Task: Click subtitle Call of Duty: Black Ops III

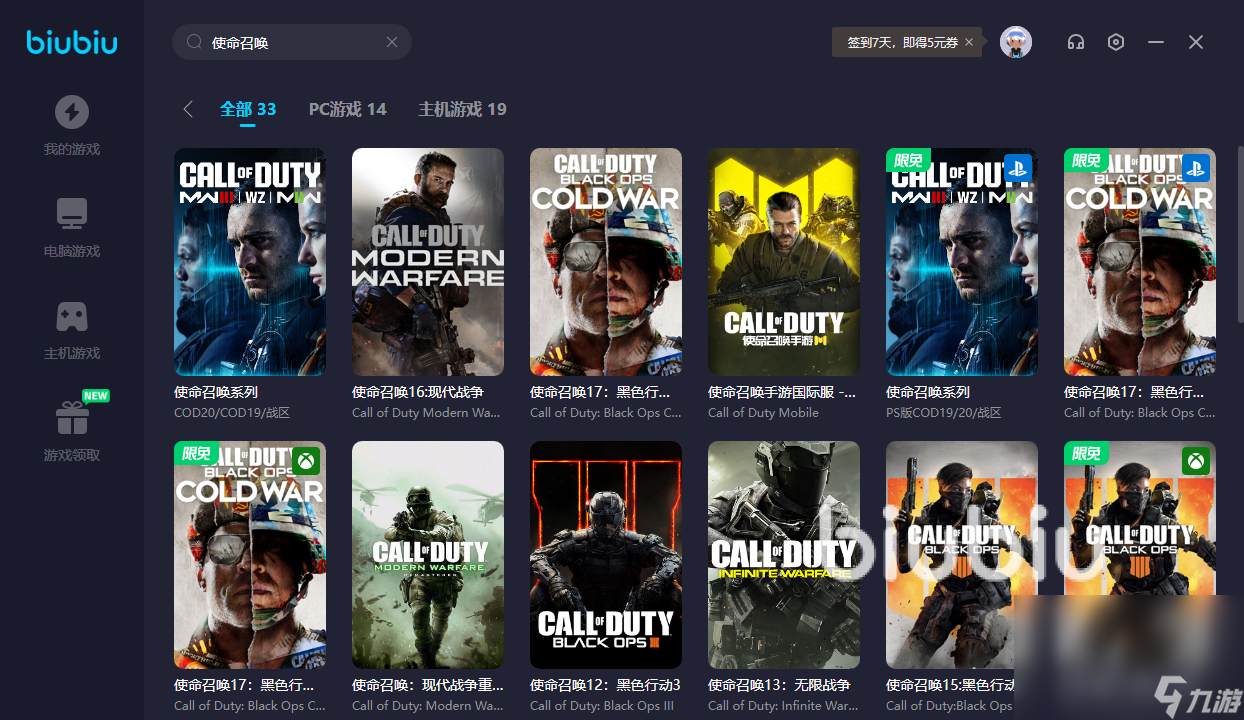Action: (x=602, y=706)
